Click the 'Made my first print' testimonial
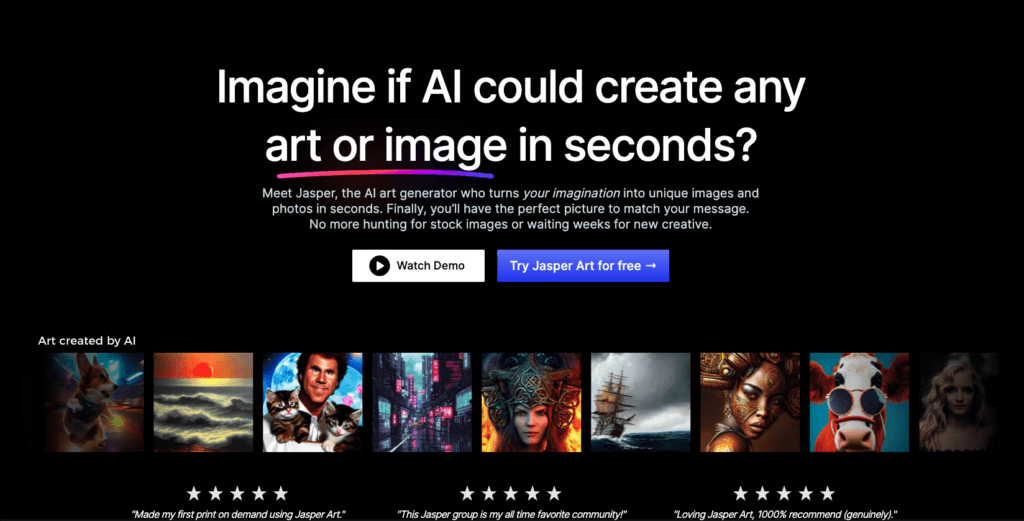This screenshot has width=1024, height=521. tap(238, 514)
